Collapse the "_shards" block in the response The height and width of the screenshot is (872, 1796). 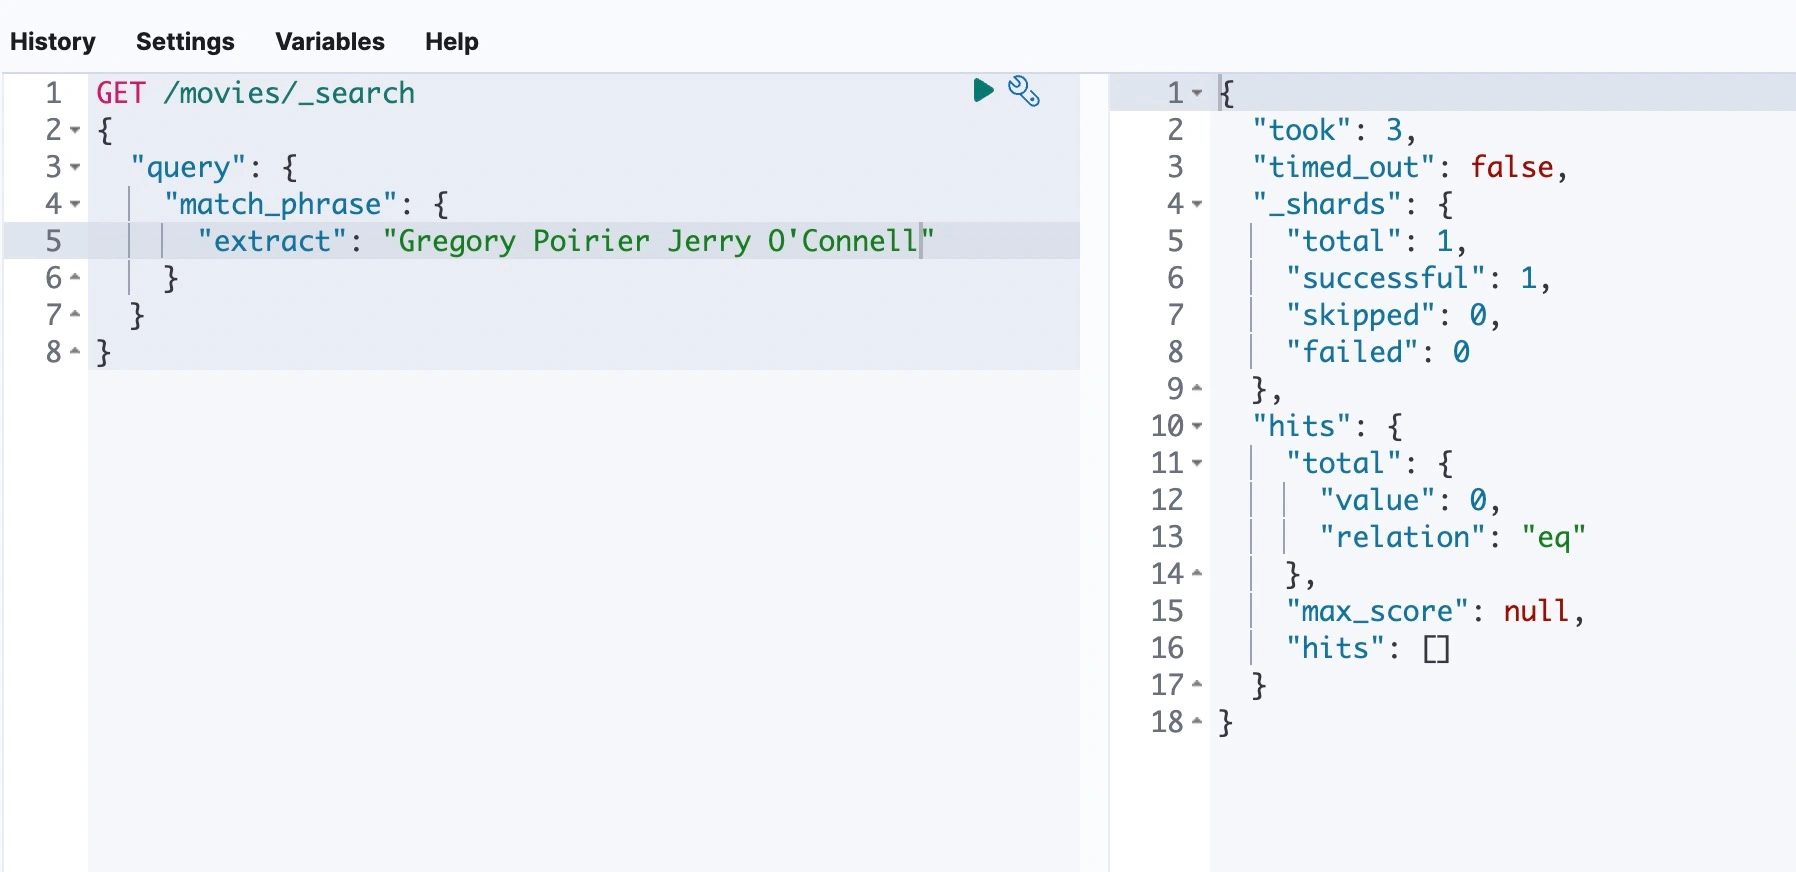tap(1197, 204)
